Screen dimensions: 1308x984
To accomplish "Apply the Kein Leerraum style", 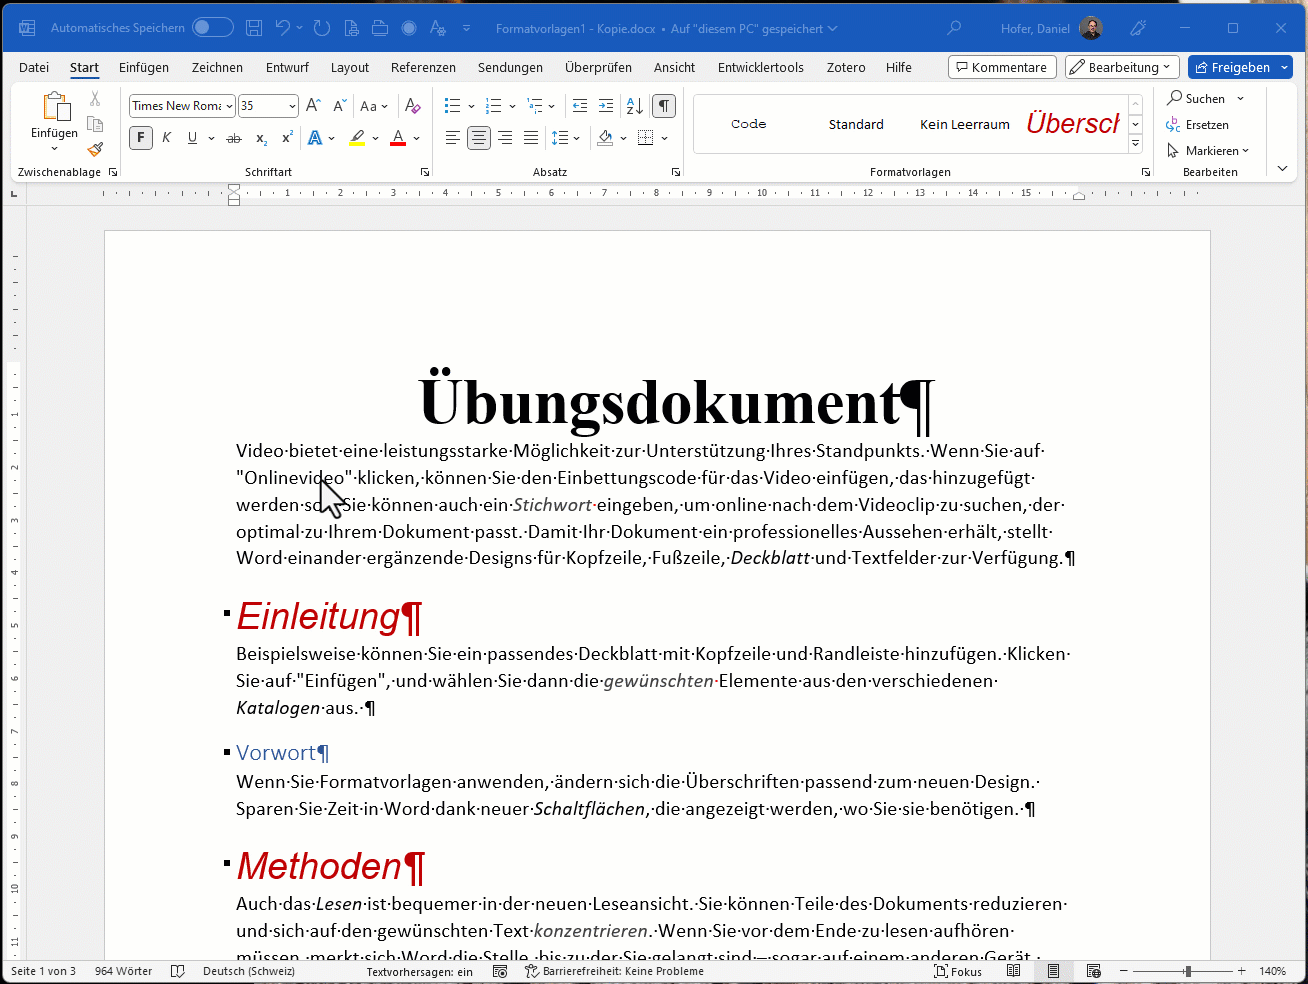I will tap(965, 124).
